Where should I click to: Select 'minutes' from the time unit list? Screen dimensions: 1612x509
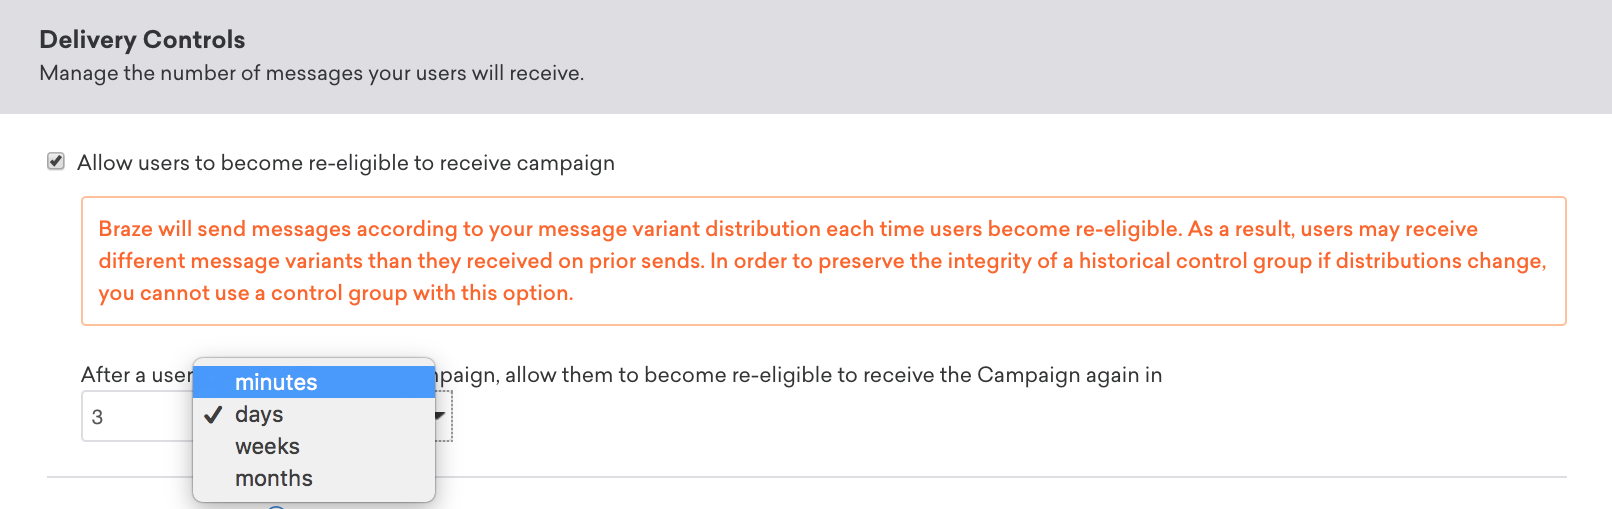276,382
